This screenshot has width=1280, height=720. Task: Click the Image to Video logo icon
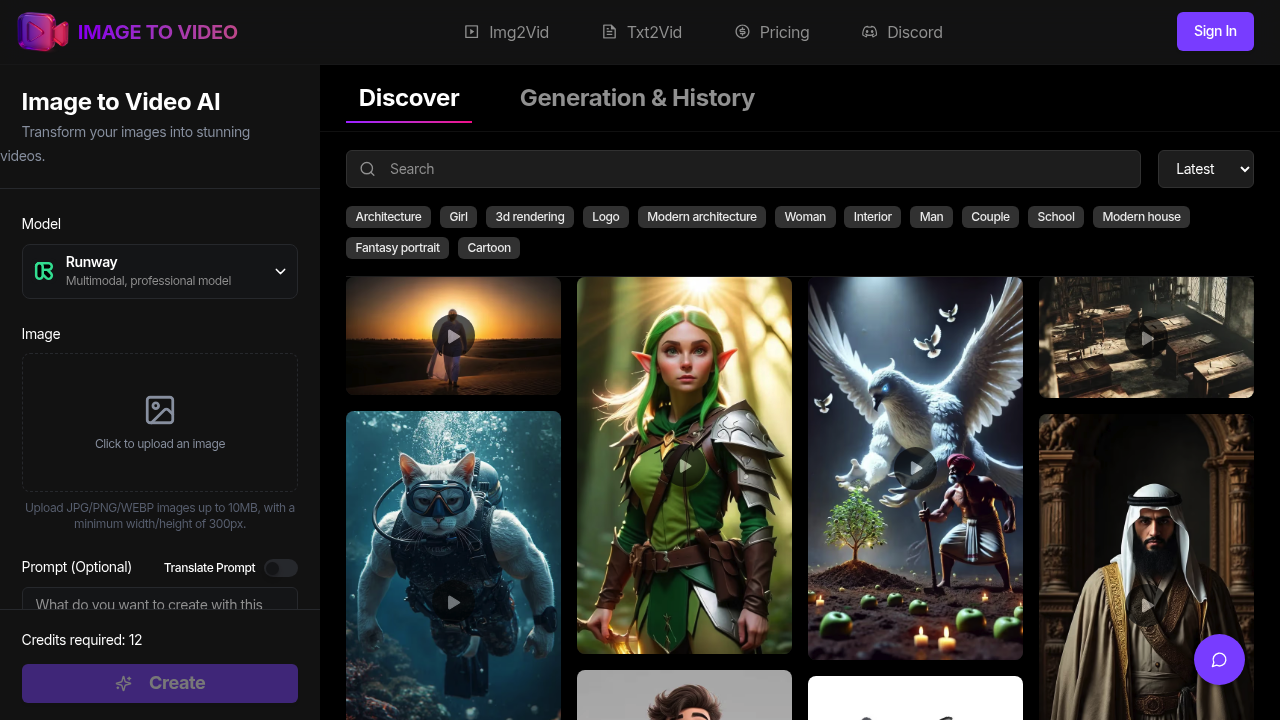point(42,32)
